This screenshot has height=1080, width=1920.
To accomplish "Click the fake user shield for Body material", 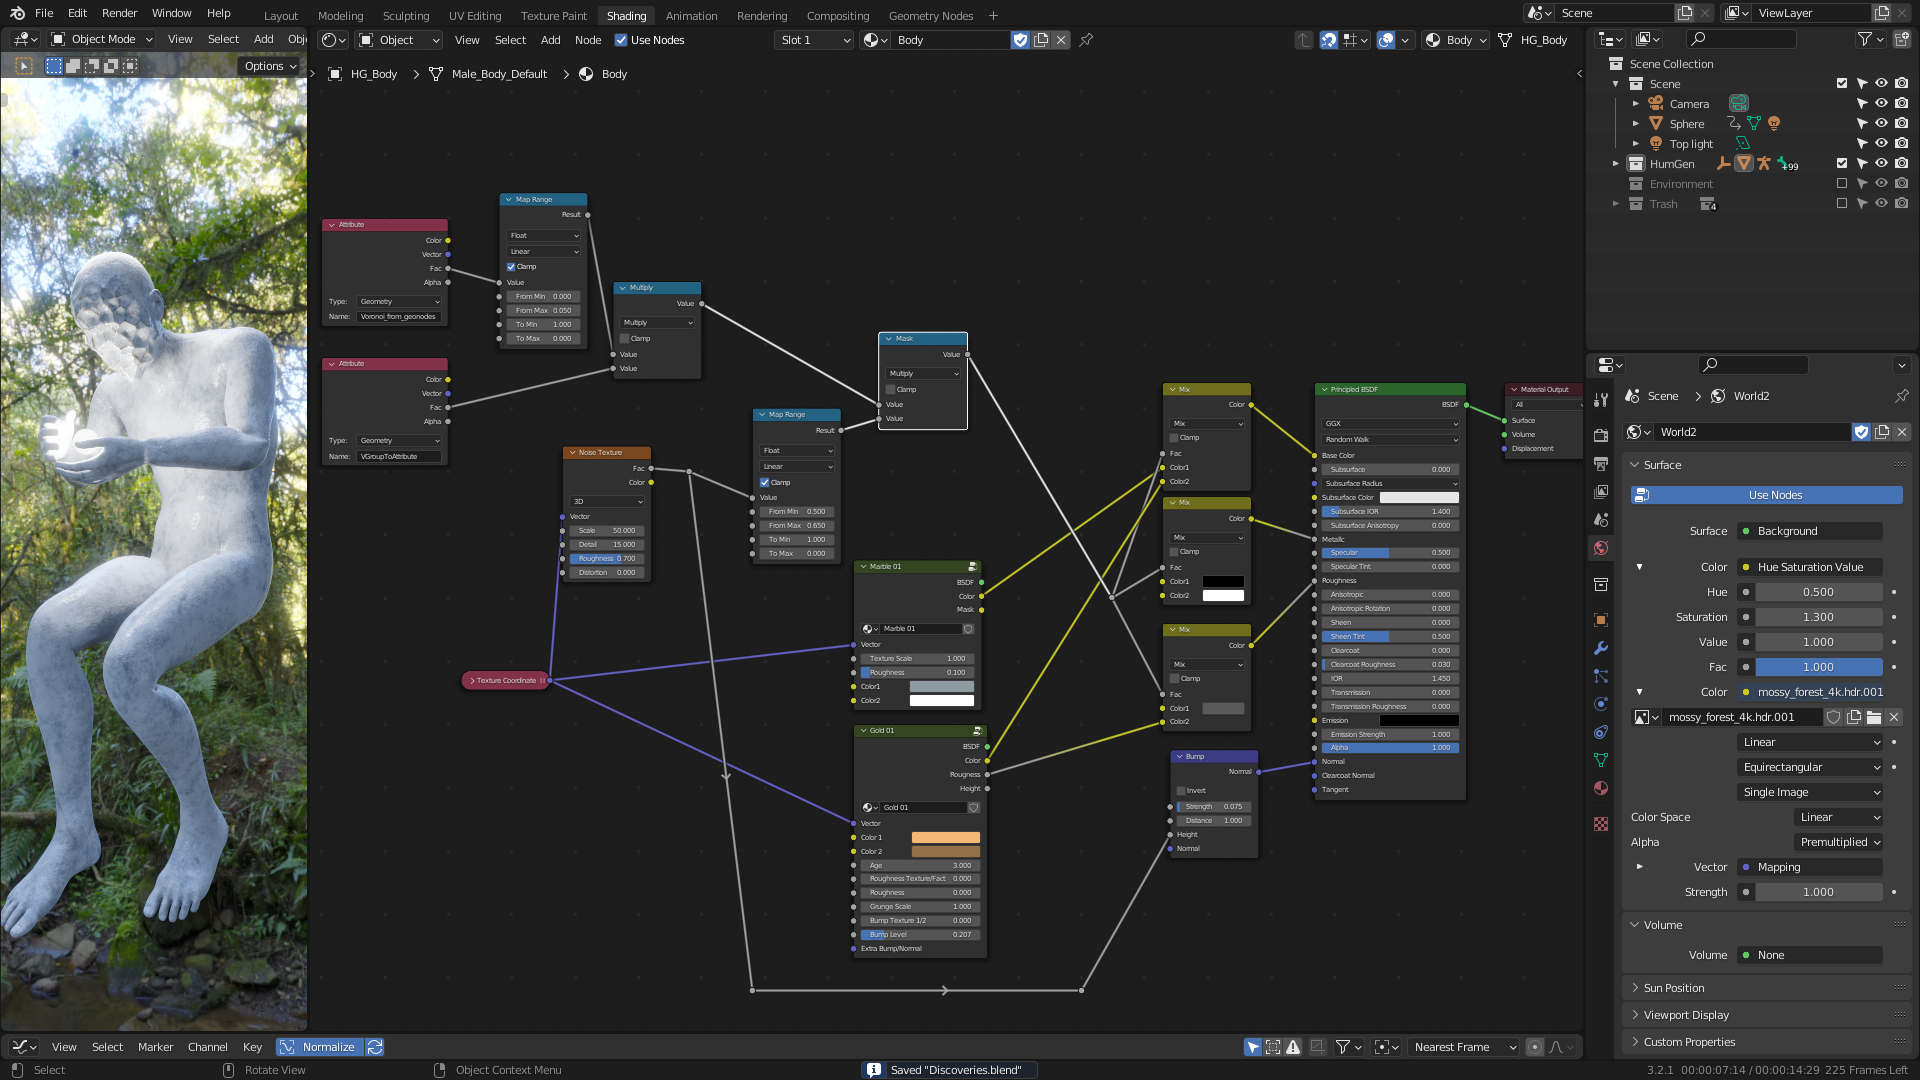I will point(1020,40).
